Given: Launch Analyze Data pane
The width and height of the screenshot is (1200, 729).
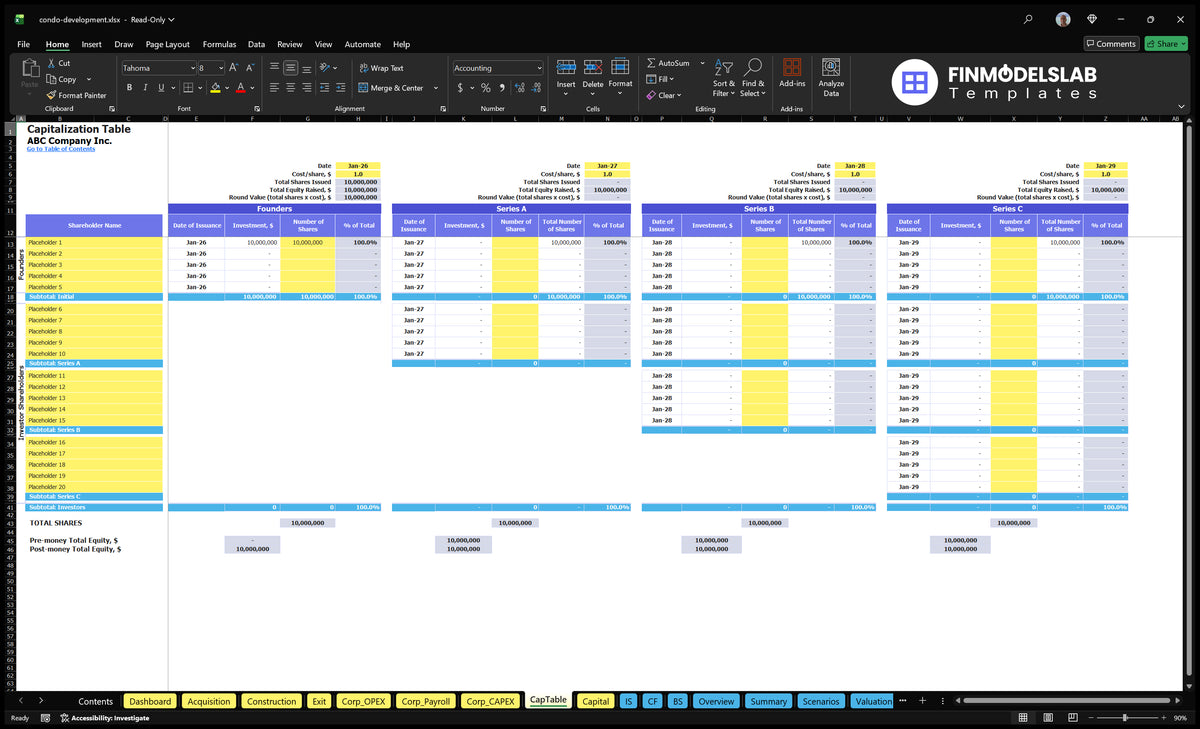Looking at the screenshot, I should click(x=831, y=78).
